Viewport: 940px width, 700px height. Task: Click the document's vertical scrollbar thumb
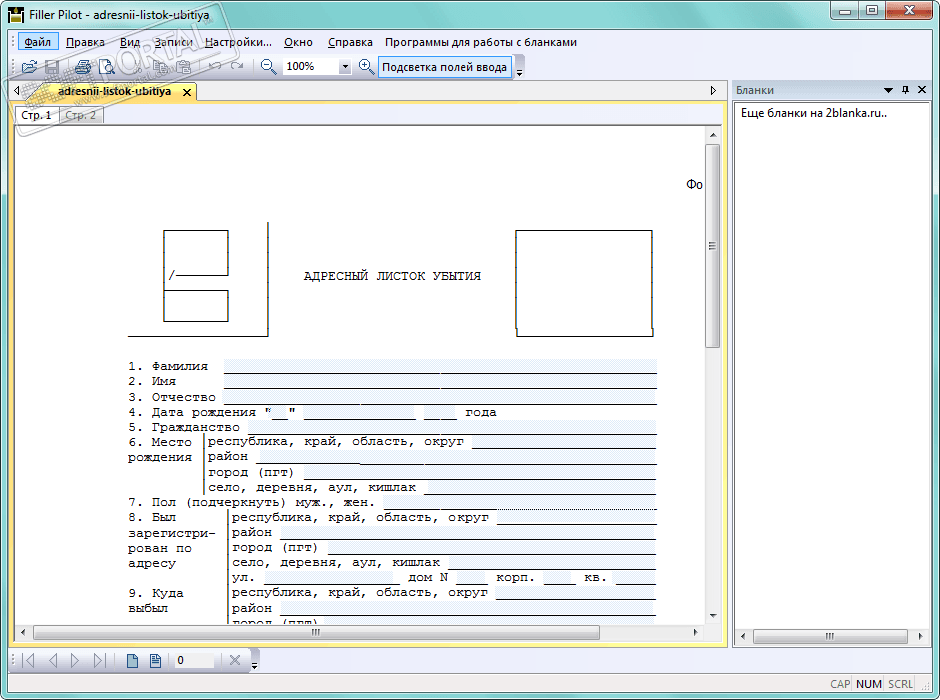[712, 245]
